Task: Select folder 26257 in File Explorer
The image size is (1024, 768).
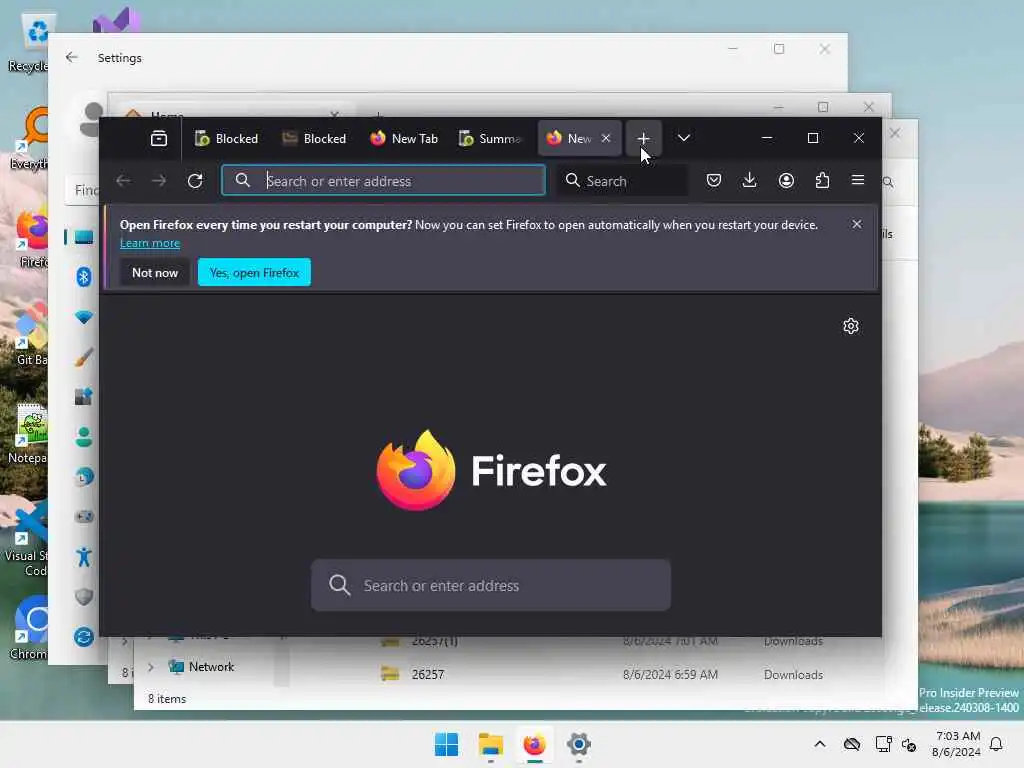Action: [x=427, y=674]
